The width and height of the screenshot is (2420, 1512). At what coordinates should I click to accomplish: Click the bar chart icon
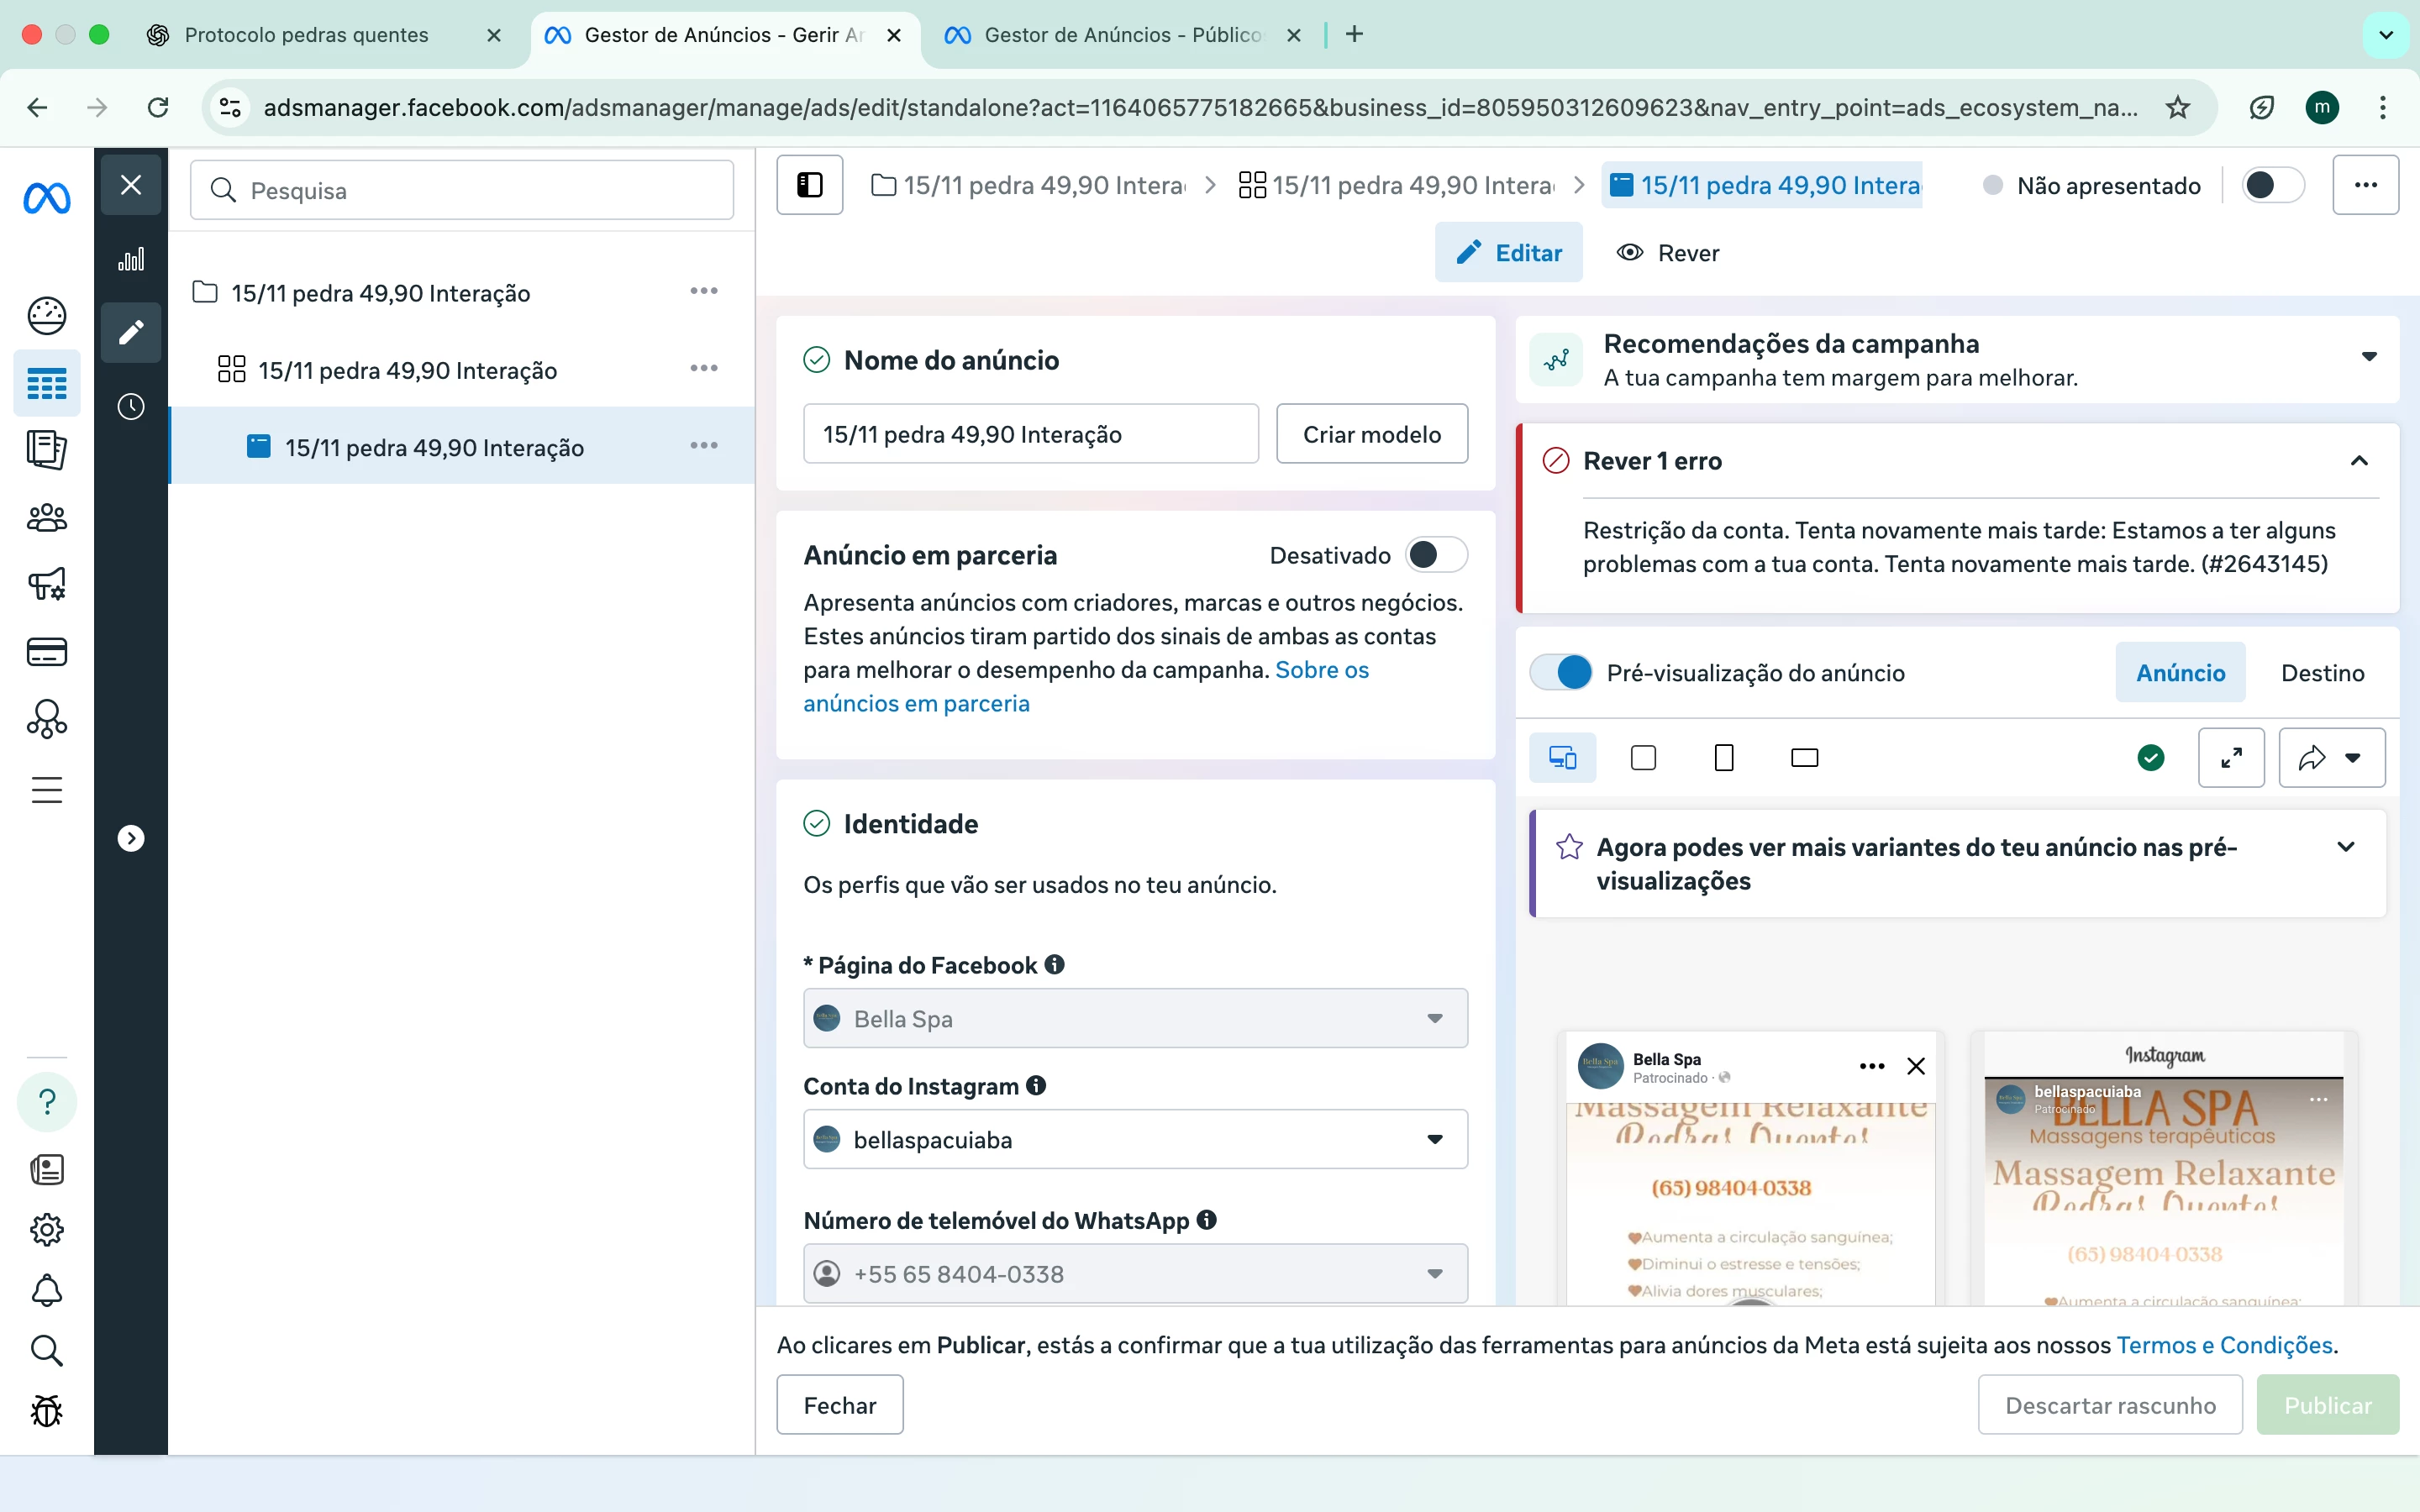131,260
